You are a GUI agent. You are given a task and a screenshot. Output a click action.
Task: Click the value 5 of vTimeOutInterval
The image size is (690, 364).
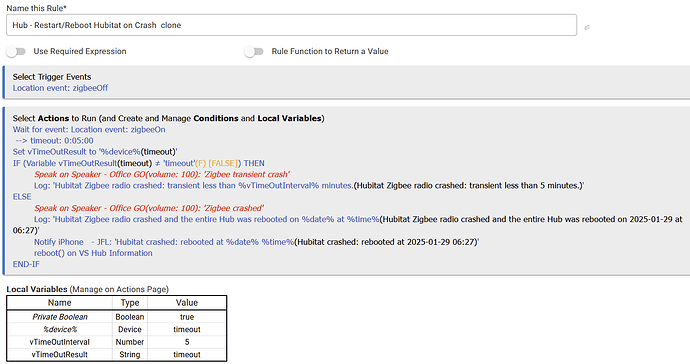coord(187,342)
